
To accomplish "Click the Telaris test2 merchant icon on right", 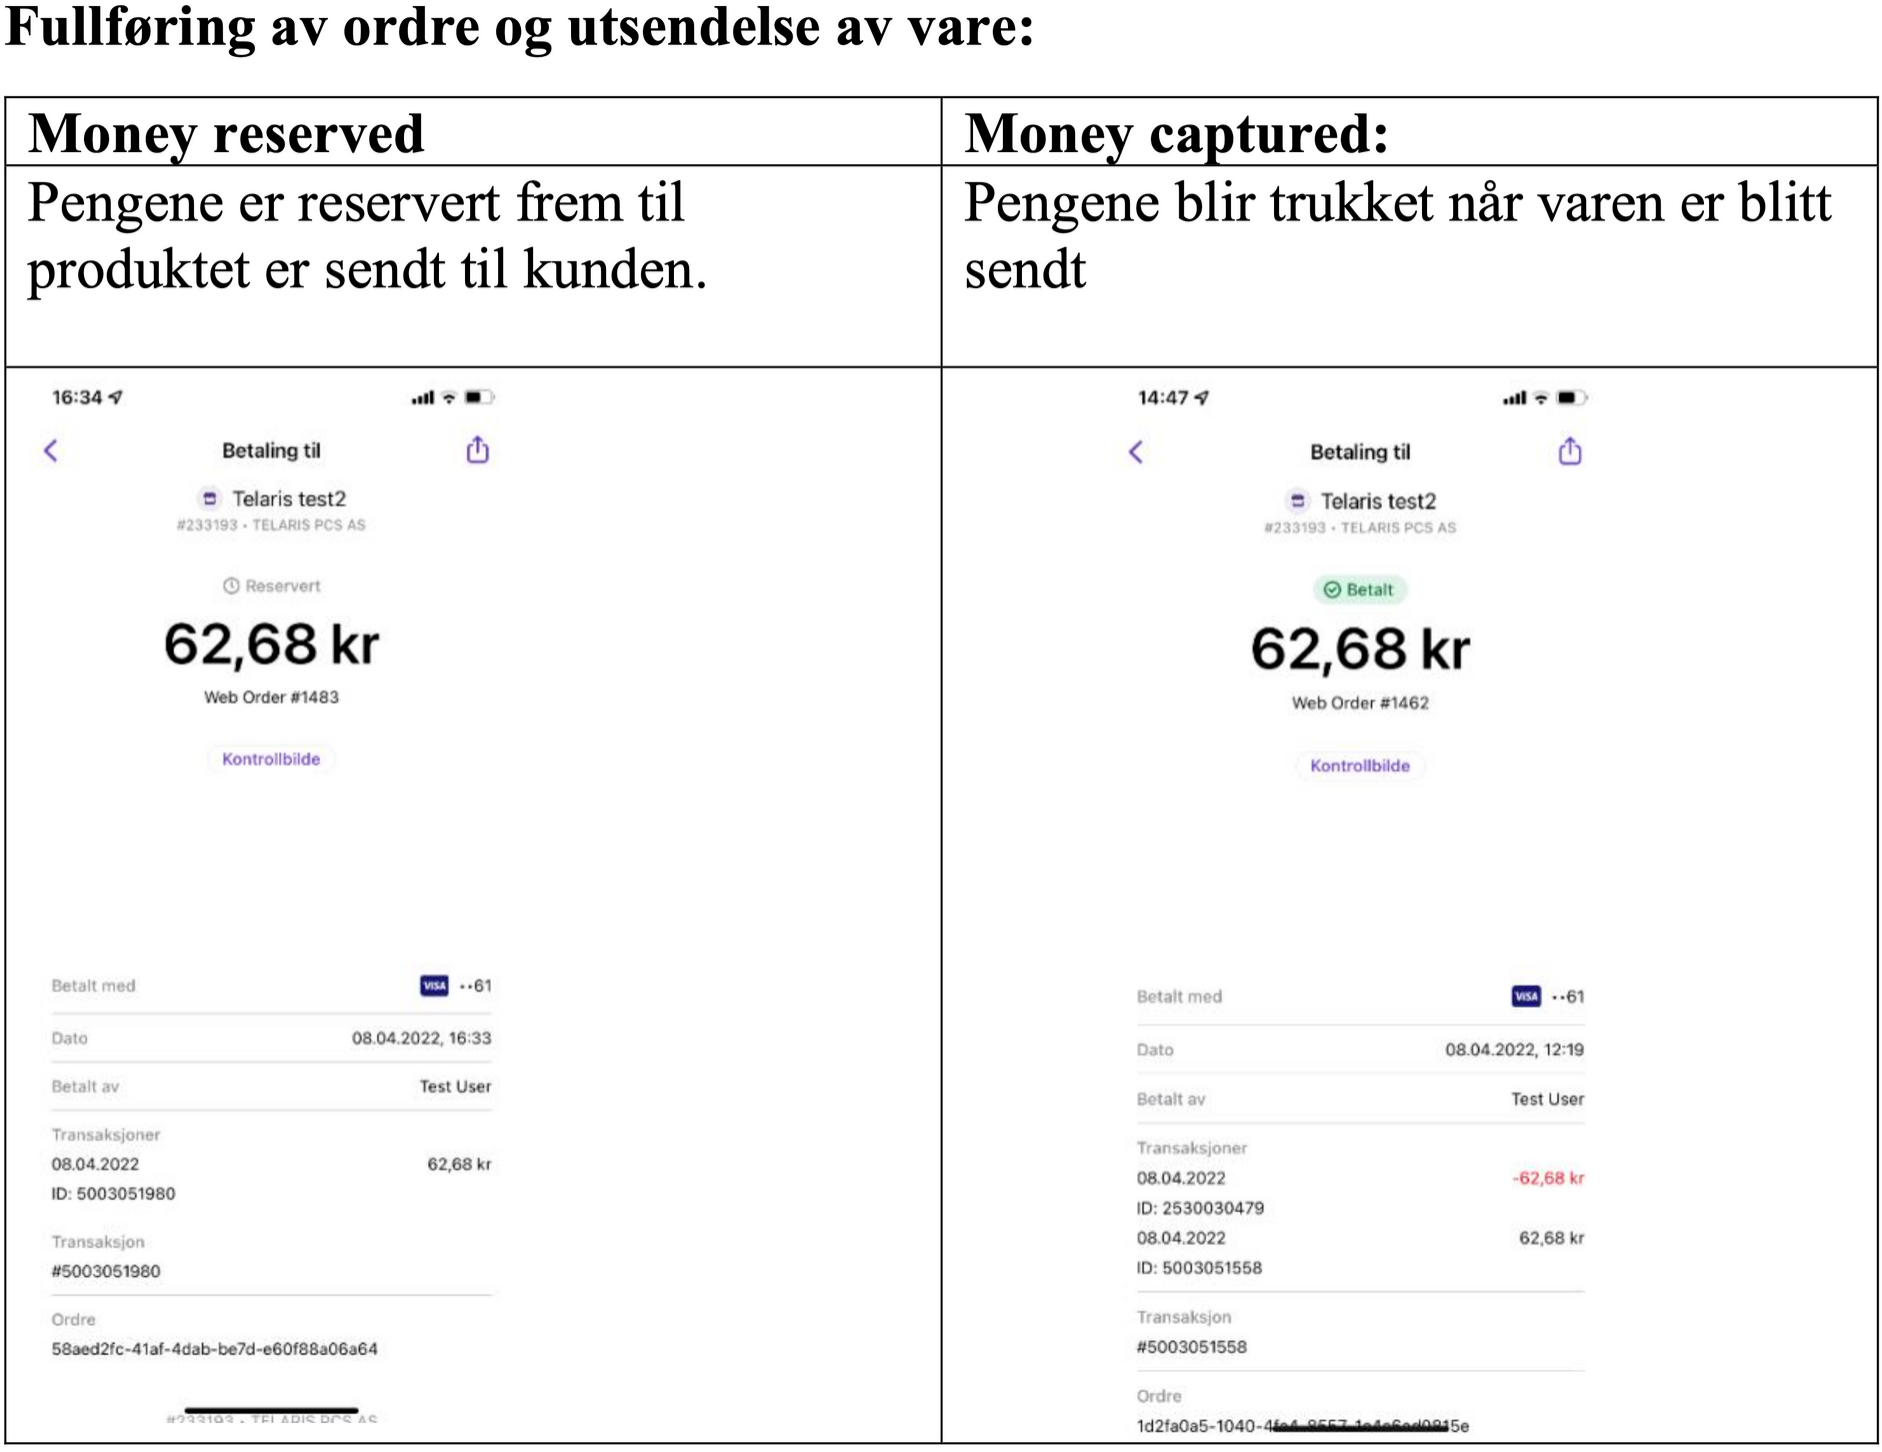I will coord(1298,501).
